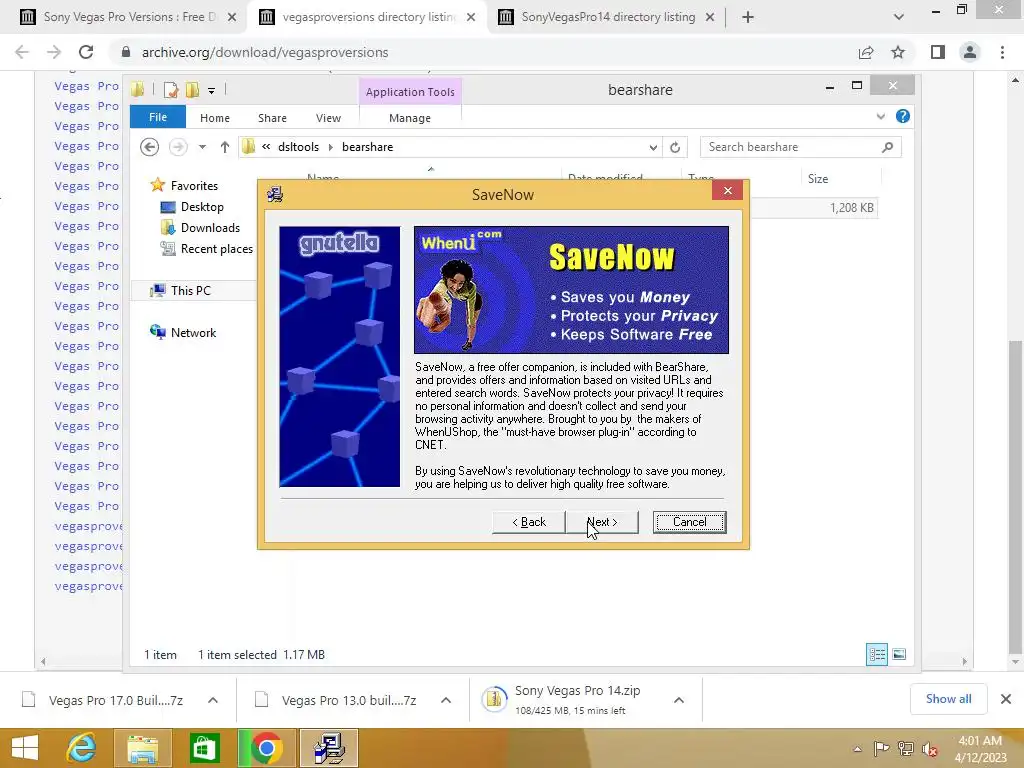Switch to SonyVegasPro14 directory listing tab

coord(608,17)
